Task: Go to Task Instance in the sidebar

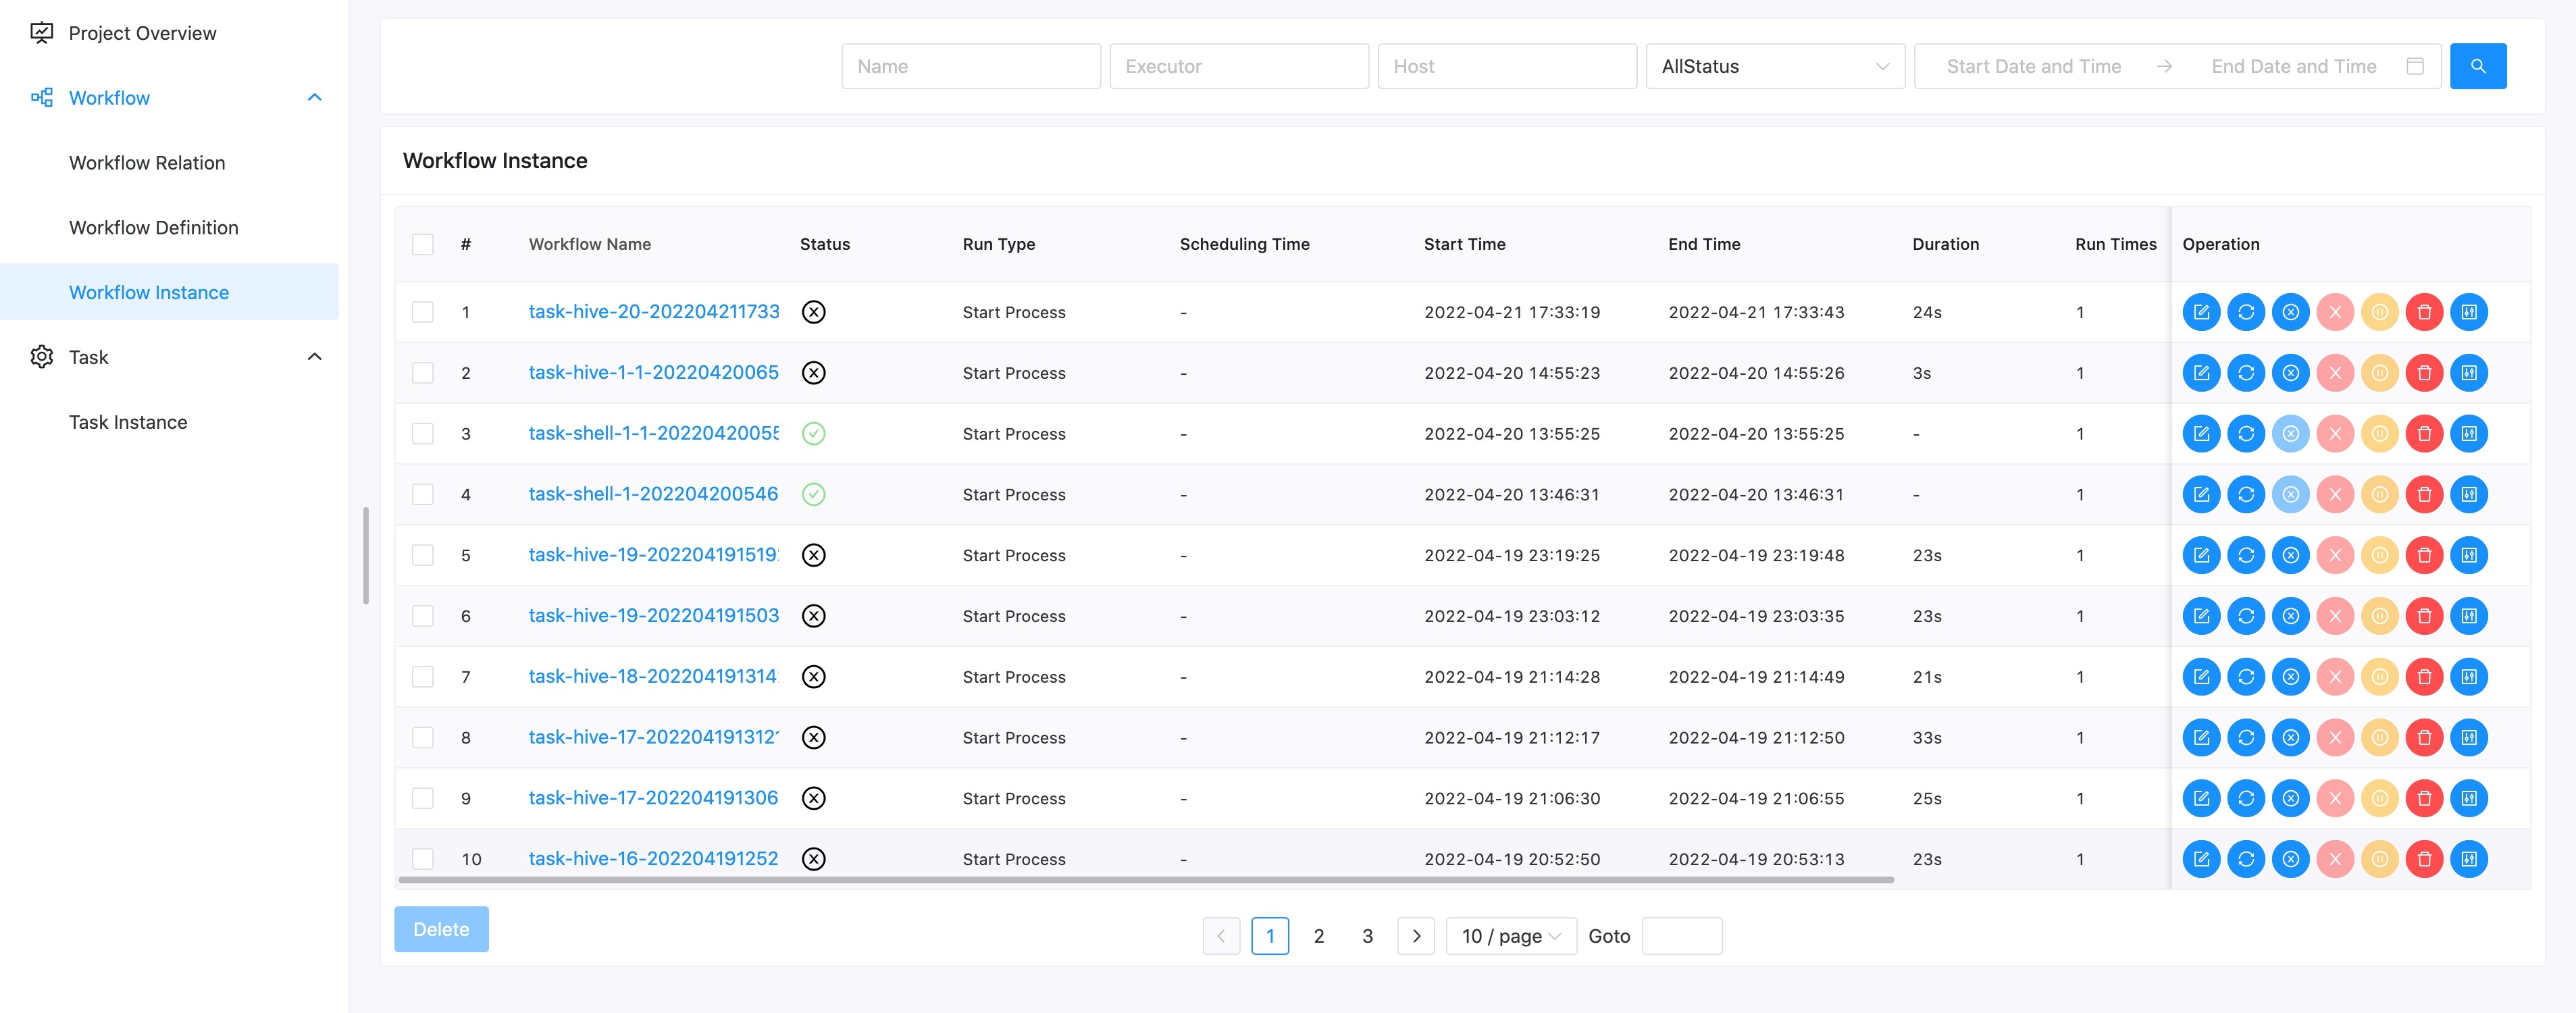Action: click(128, 422)
